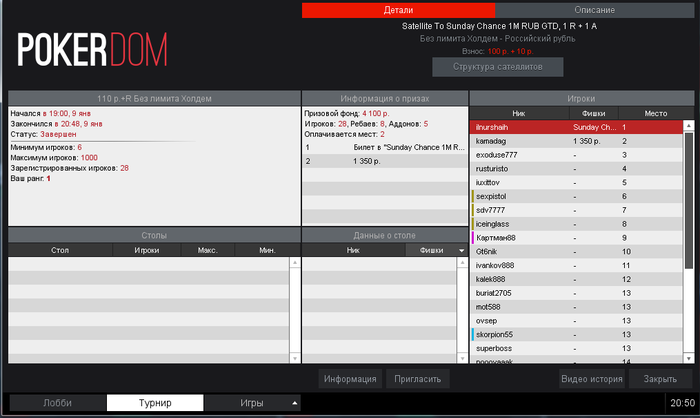Select player row iceinglass

(576, 224)
